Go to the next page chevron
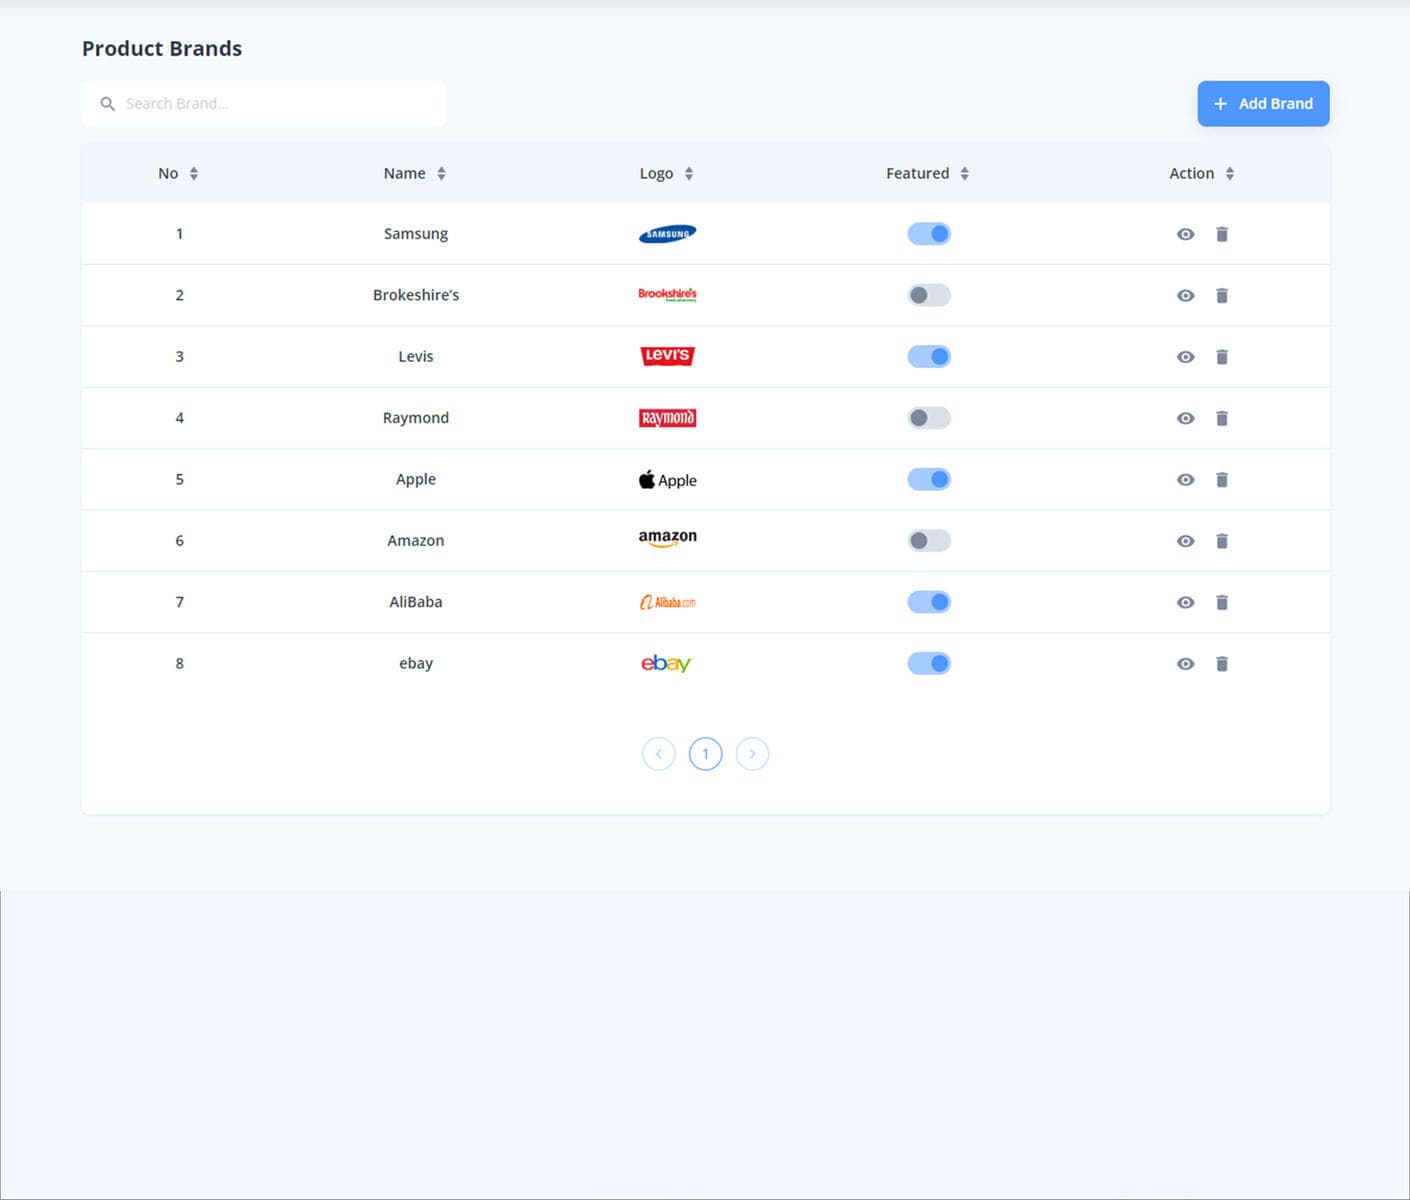1410x1200 pixels. [x=752, y=753]
